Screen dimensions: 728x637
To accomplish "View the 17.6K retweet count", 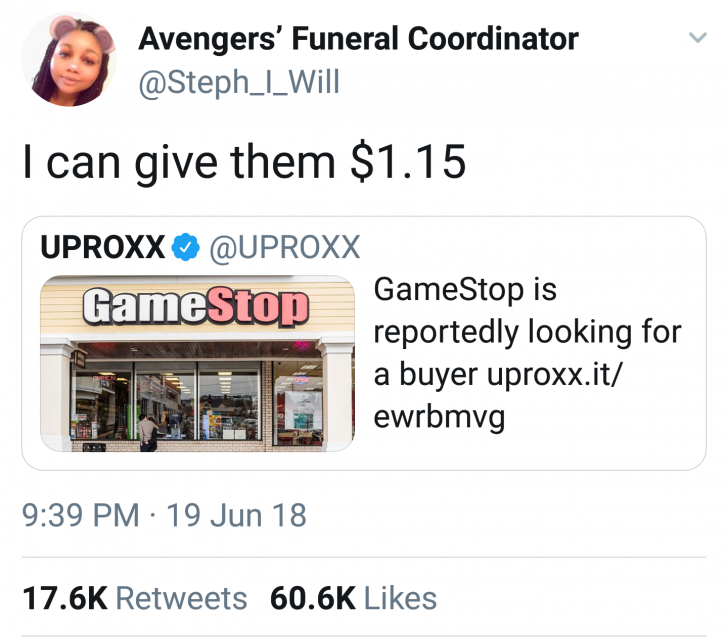I will pyautogui.click(x=65, y=598).
